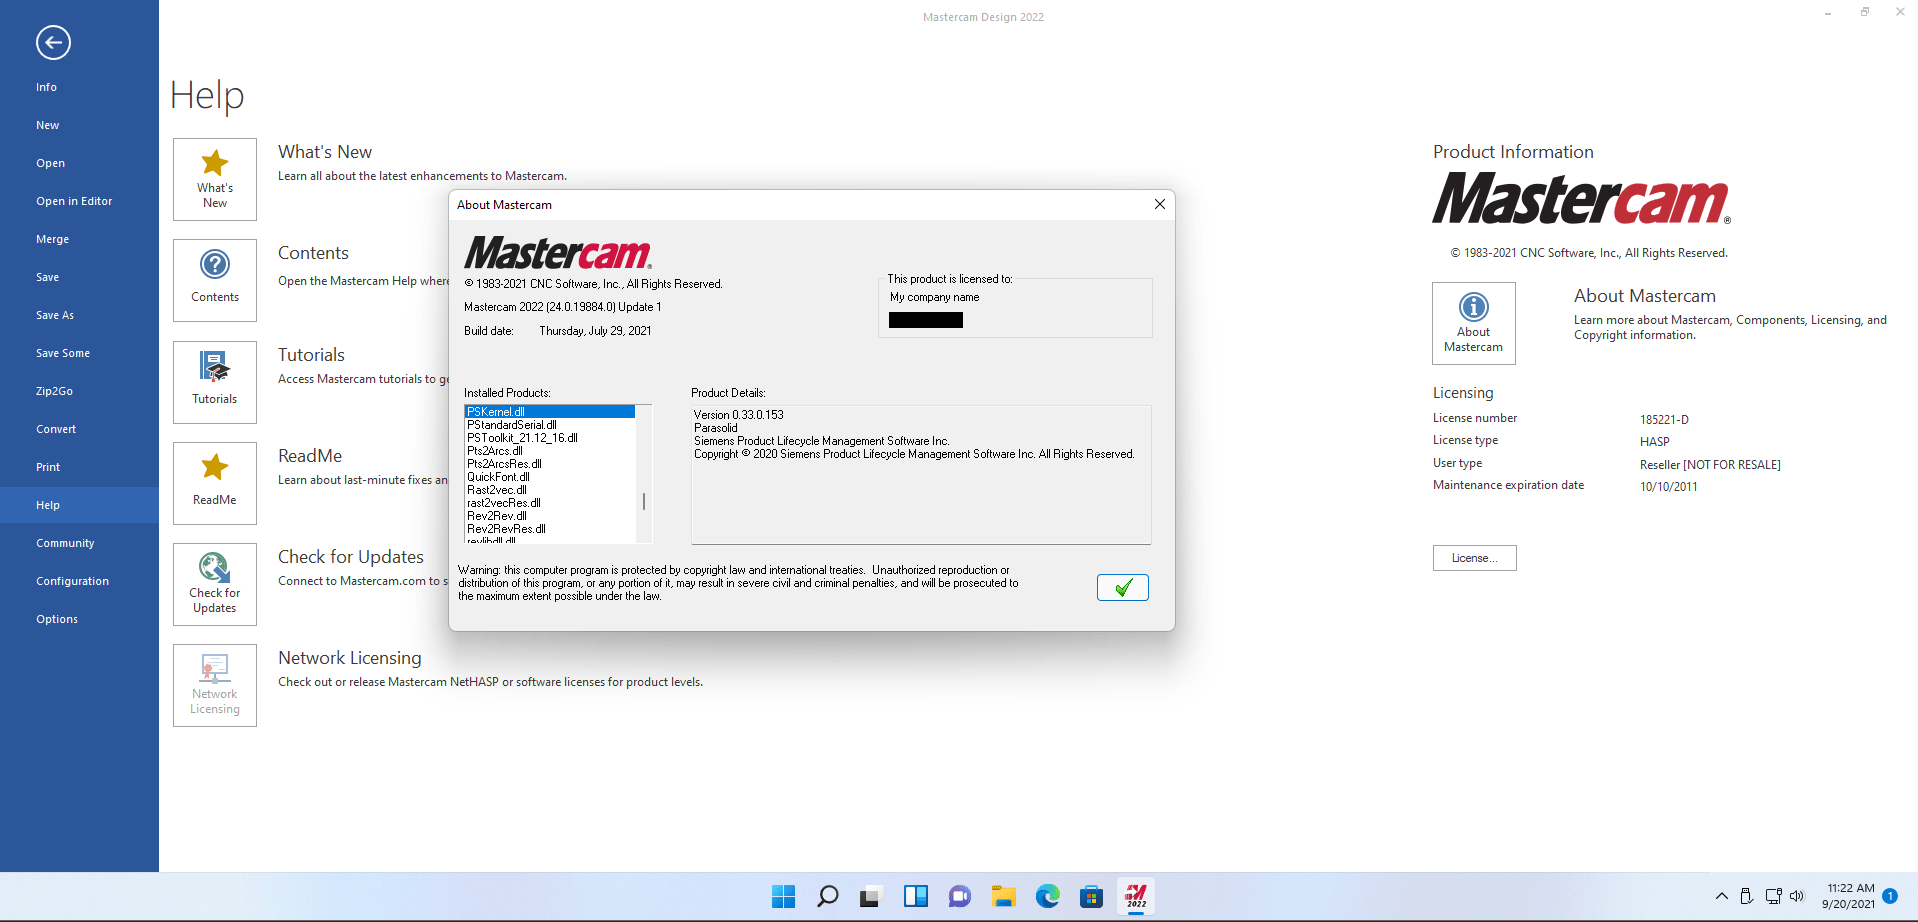Viewport: 1918px width, 922px height.
Task: Click the Mastercam 2022 taskbar icon
Action: click(1136, 896)
